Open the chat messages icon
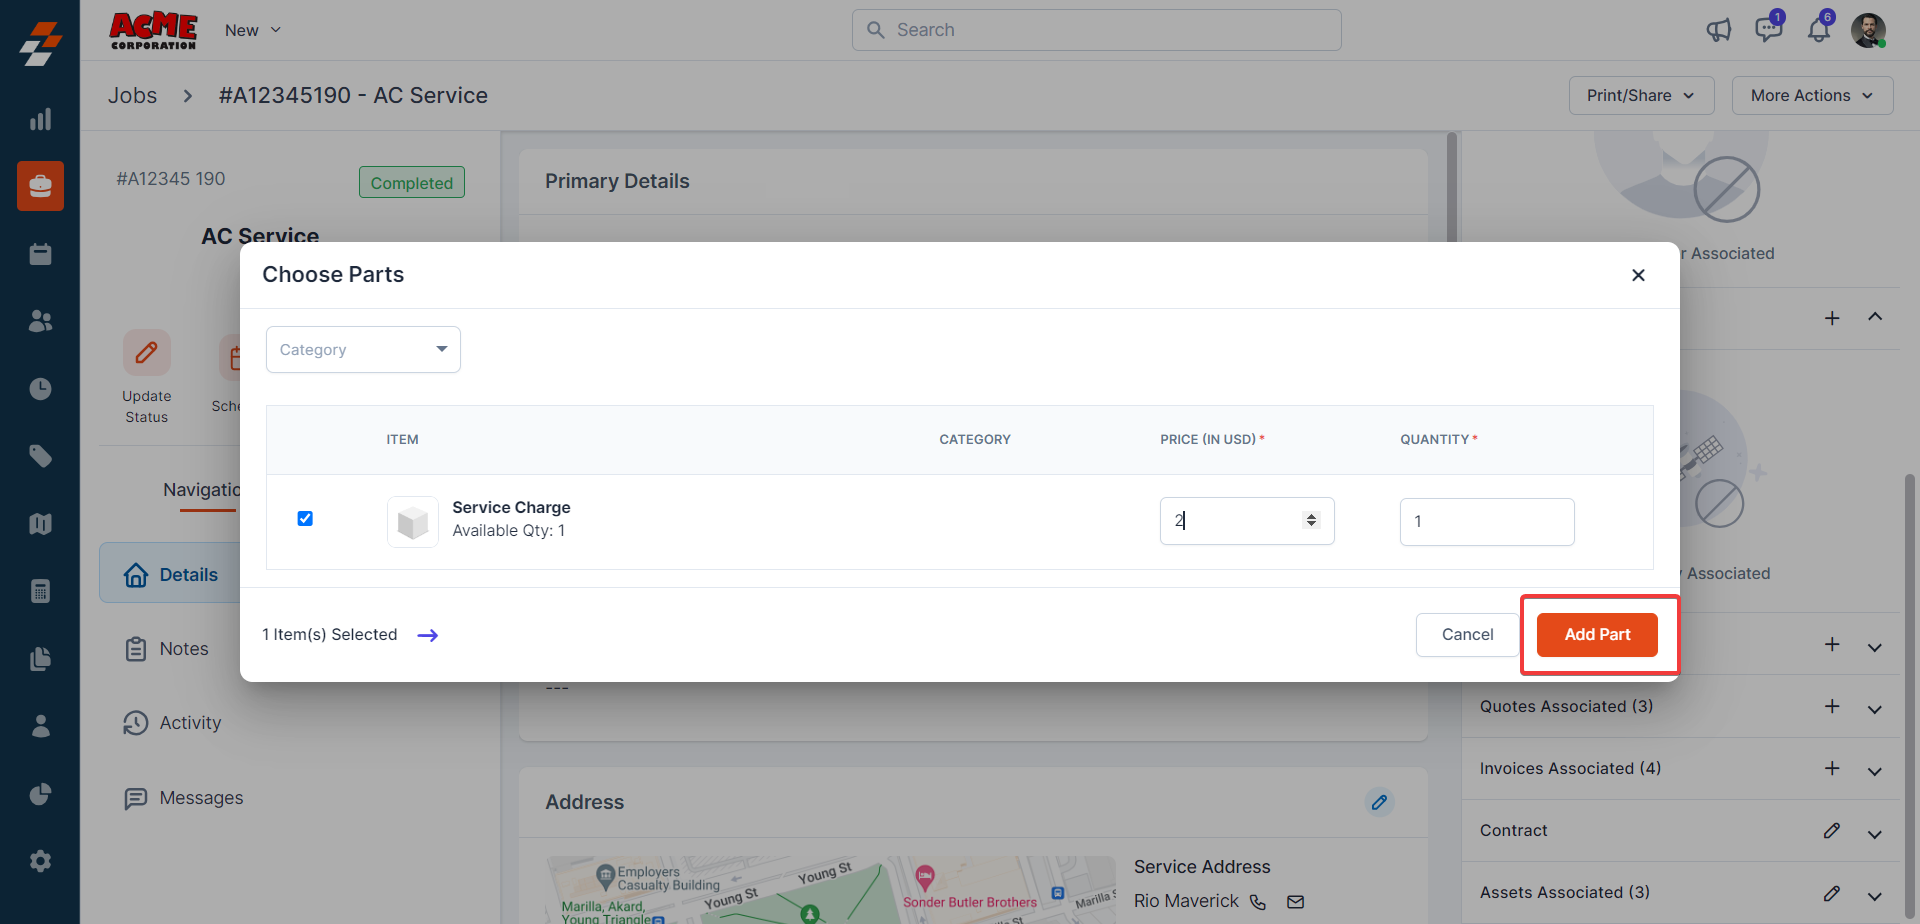This screenshot has width=1920, height=924. click(x=1768, y=30)
